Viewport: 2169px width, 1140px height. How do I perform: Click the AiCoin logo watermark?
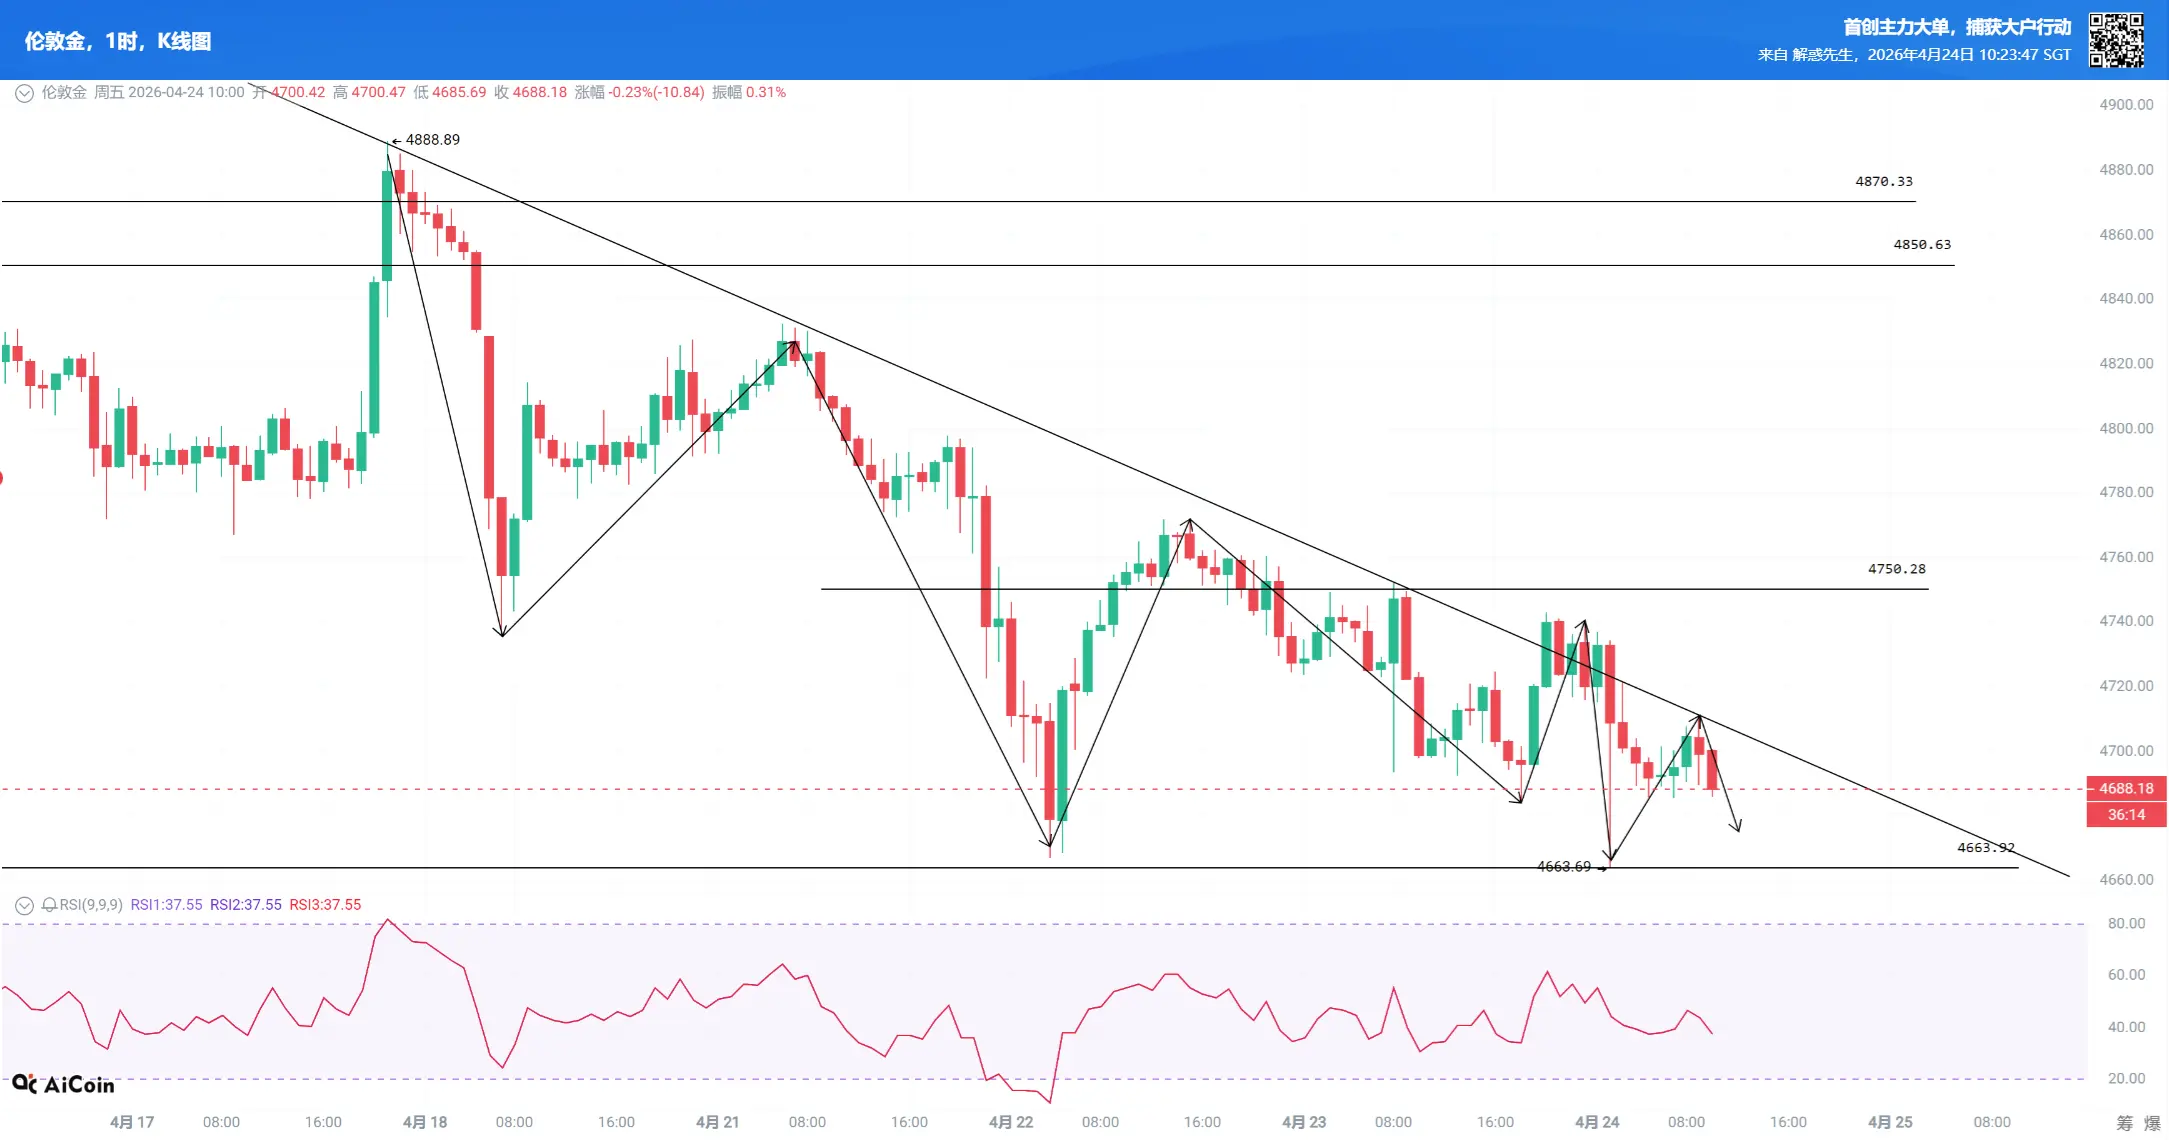64,1085
